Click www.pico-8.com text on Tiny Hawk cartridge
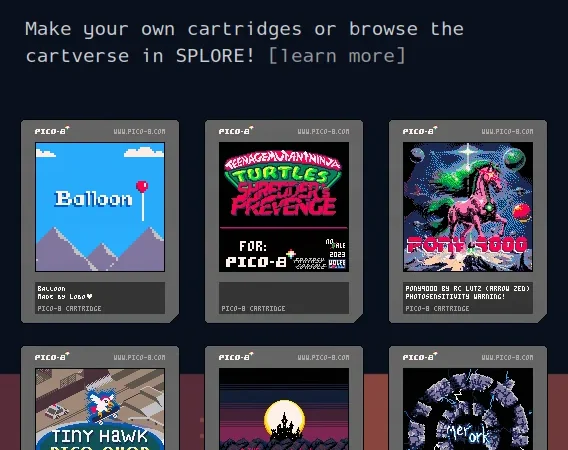Screen dimensions: 568x450 pos(139,358)
